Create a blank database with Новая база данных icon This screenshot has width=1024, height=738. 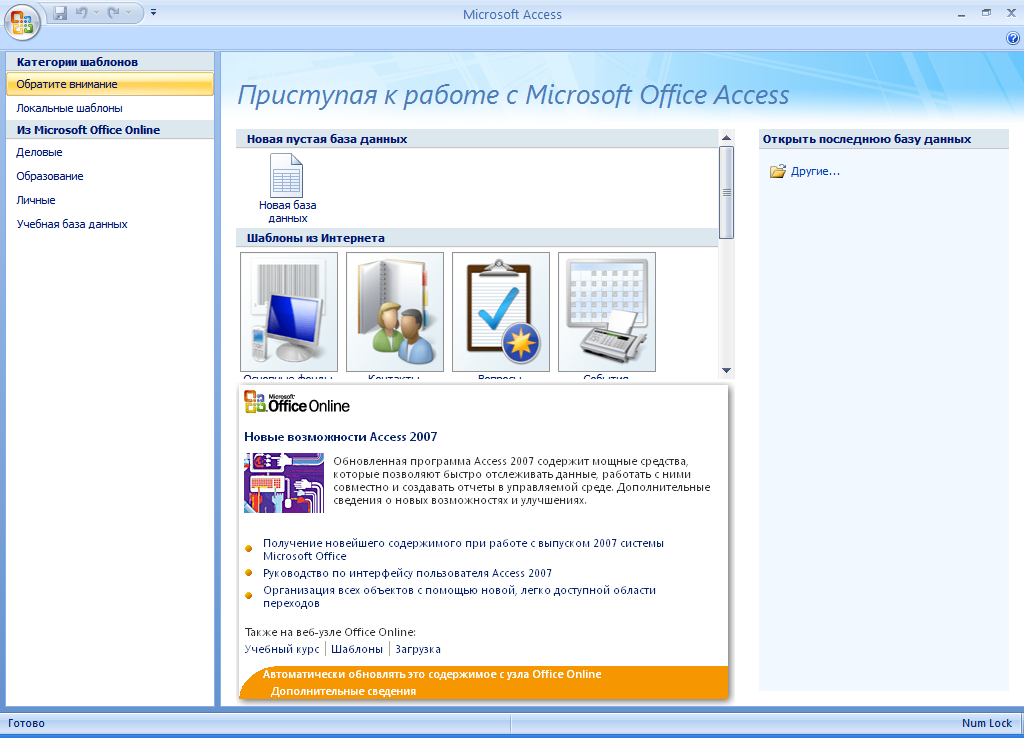[x=287, y=189]
